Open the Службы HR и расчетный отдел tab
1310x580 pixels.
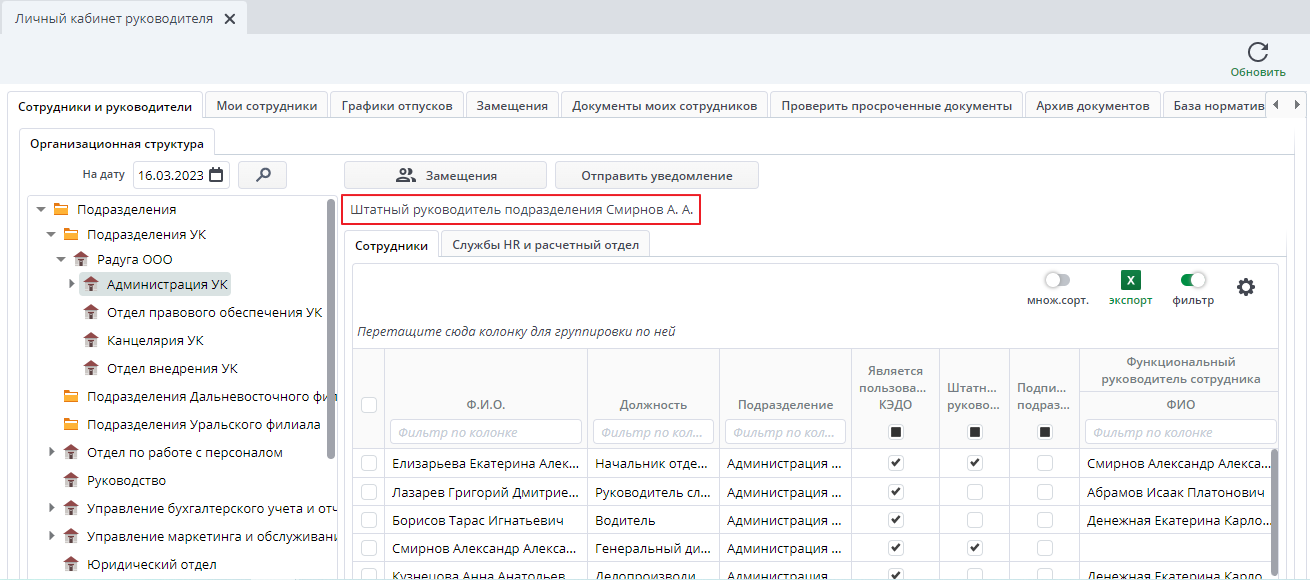click(x=545, y=244)
